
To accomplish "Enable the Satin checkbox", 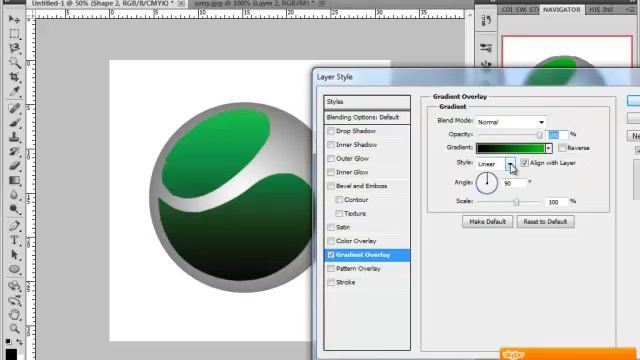I will click(331, 227).
